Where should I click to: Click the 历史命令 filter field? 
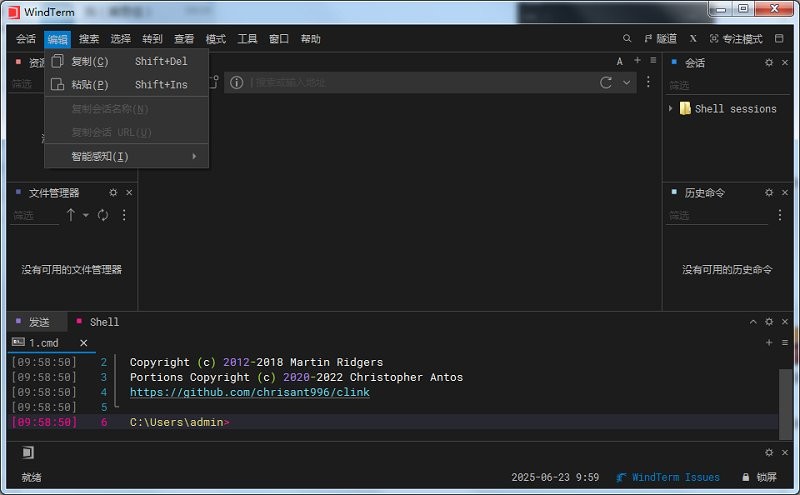717,215
